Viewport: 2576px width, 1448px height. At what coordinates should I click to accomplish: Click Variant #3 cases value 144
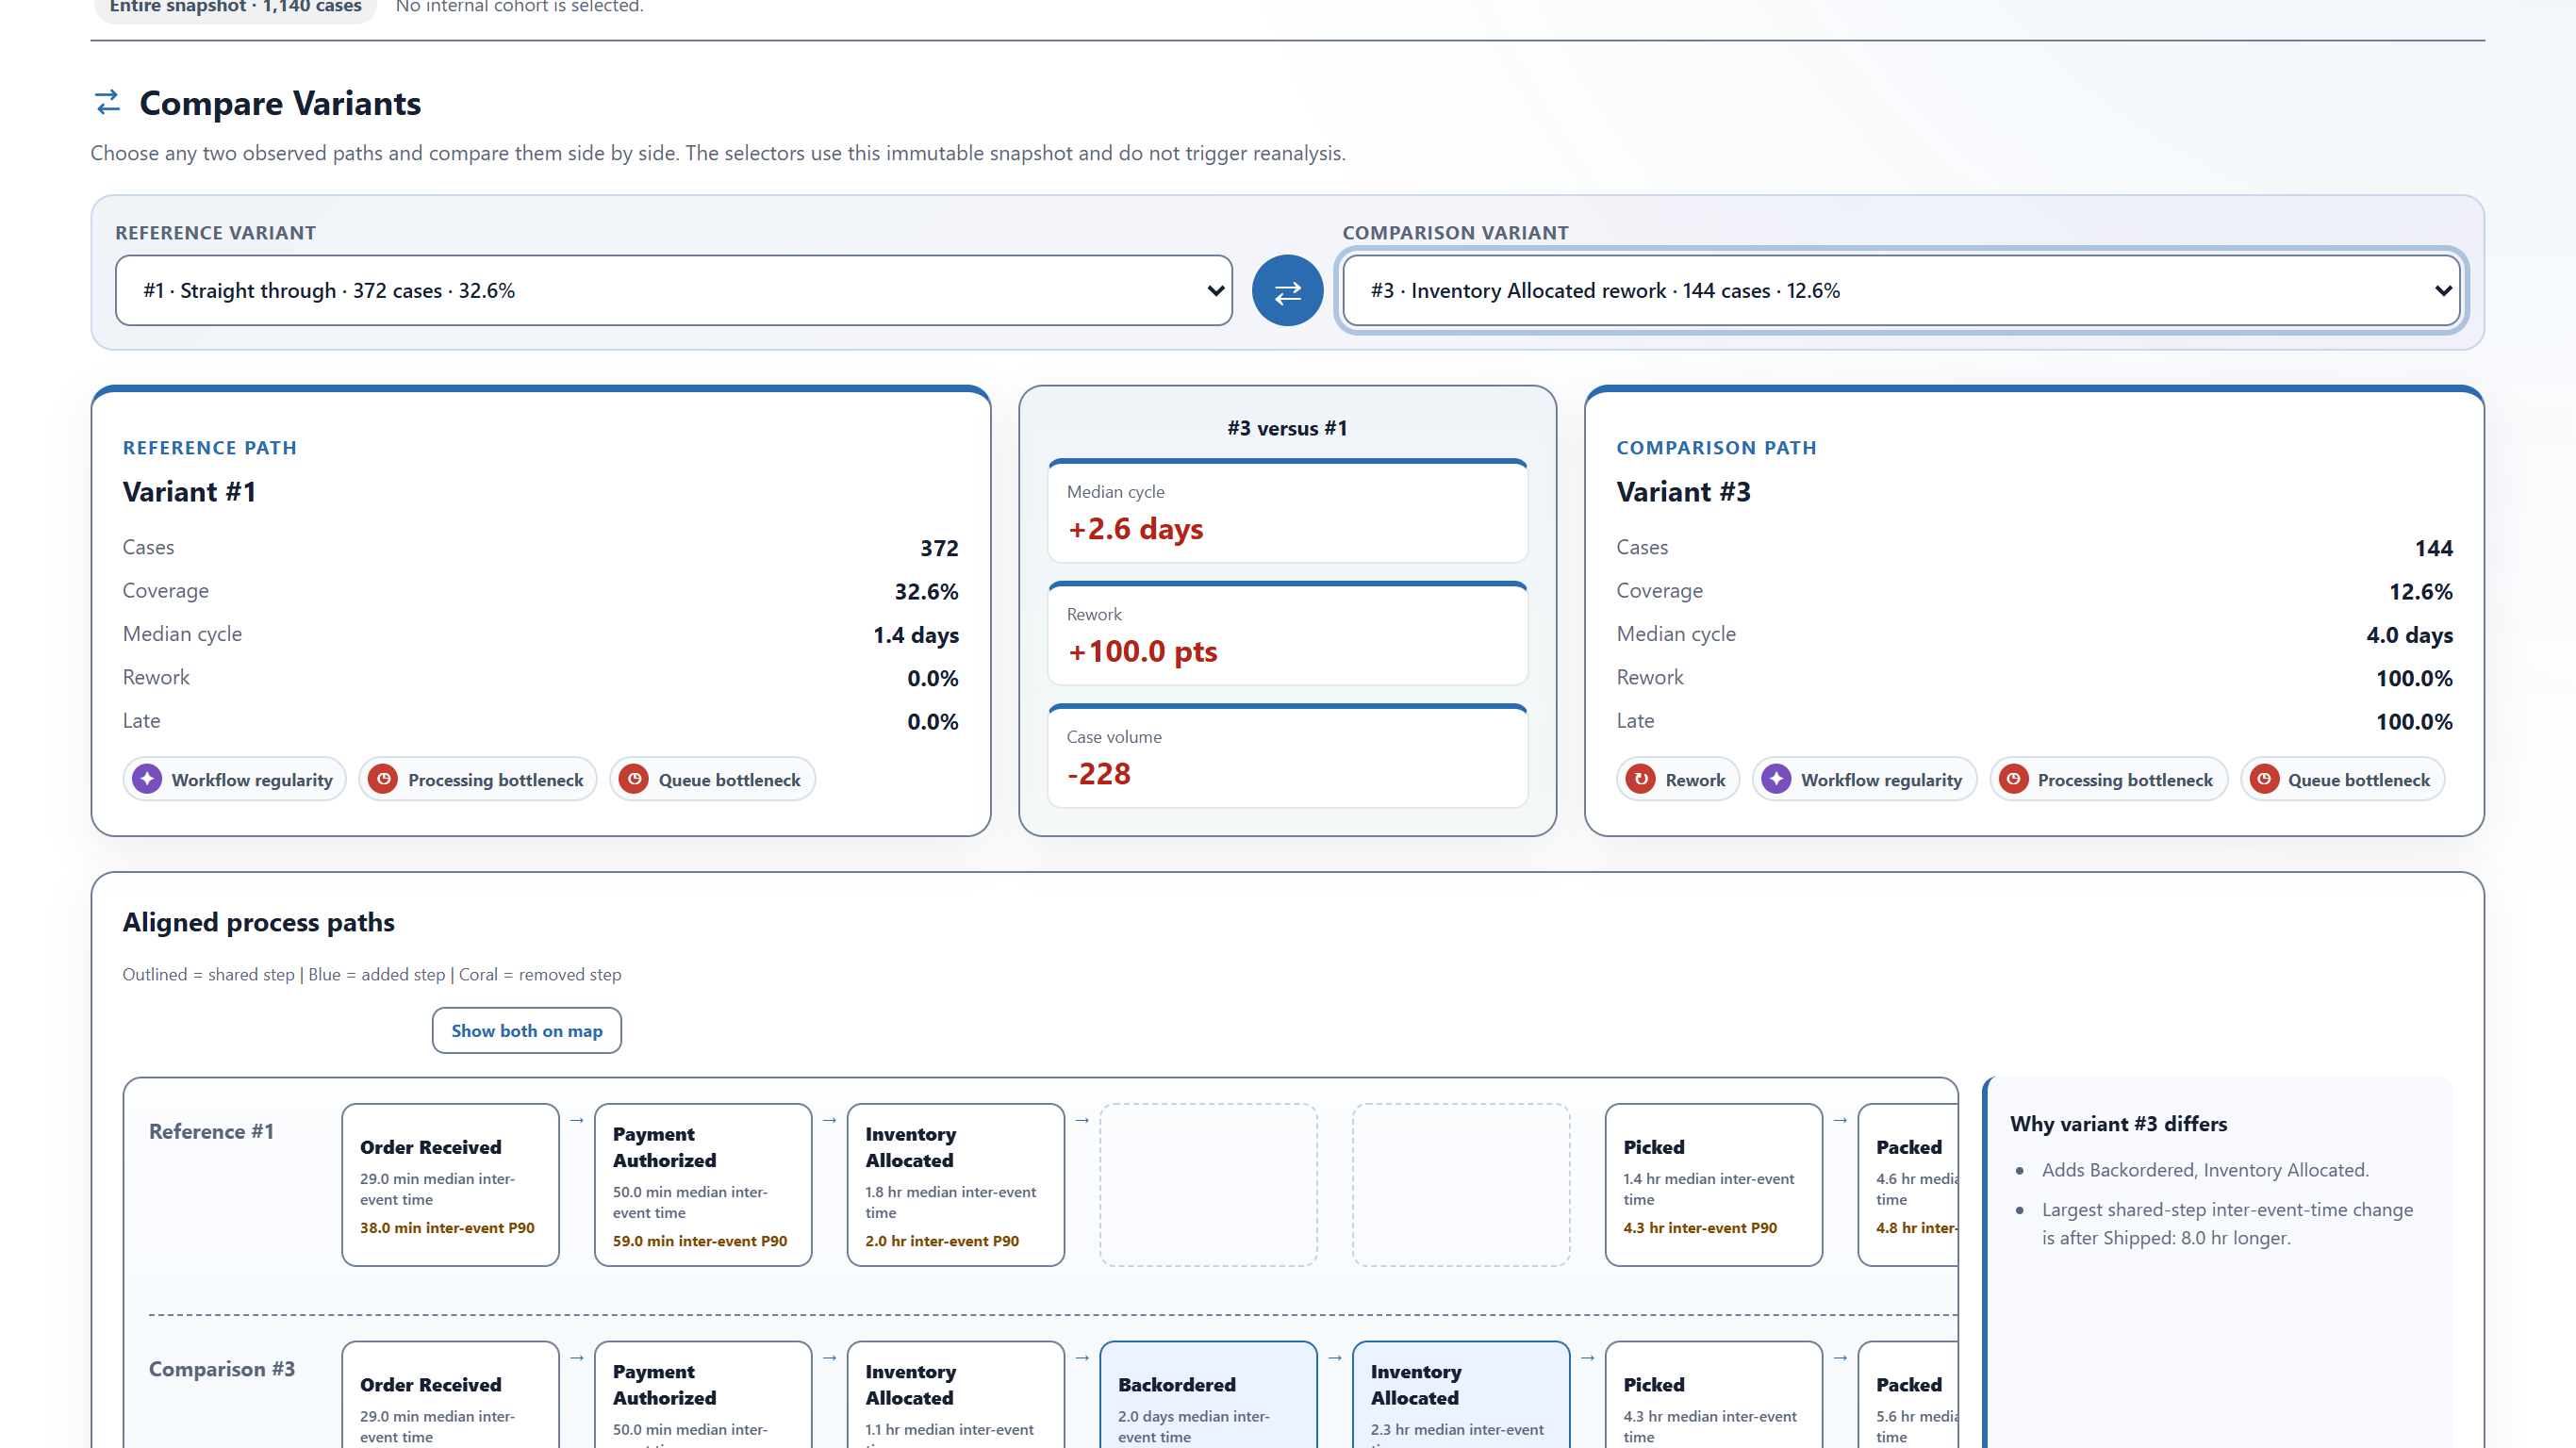click(x=2433, y=548)
